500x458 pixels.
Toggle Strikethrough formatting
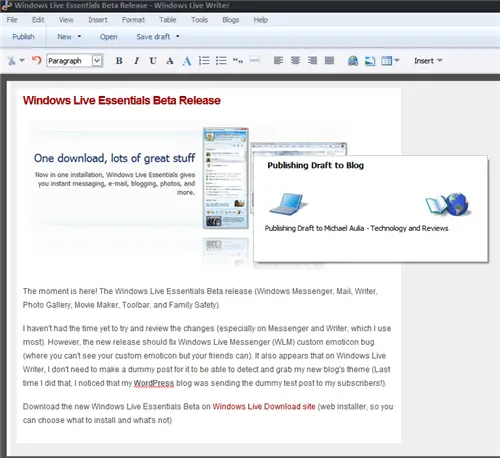point(170,61)
